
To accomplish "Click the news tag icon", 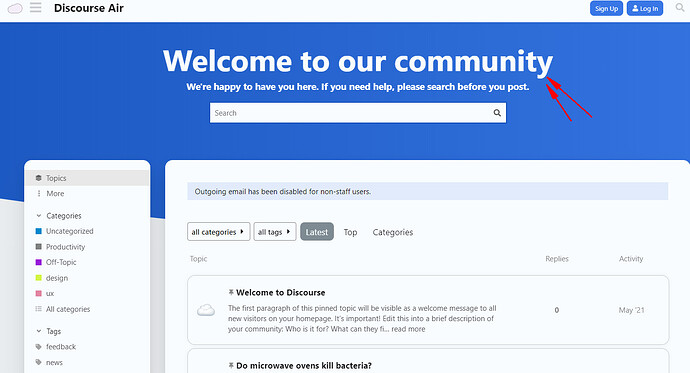I will click(x=39, y=362).
